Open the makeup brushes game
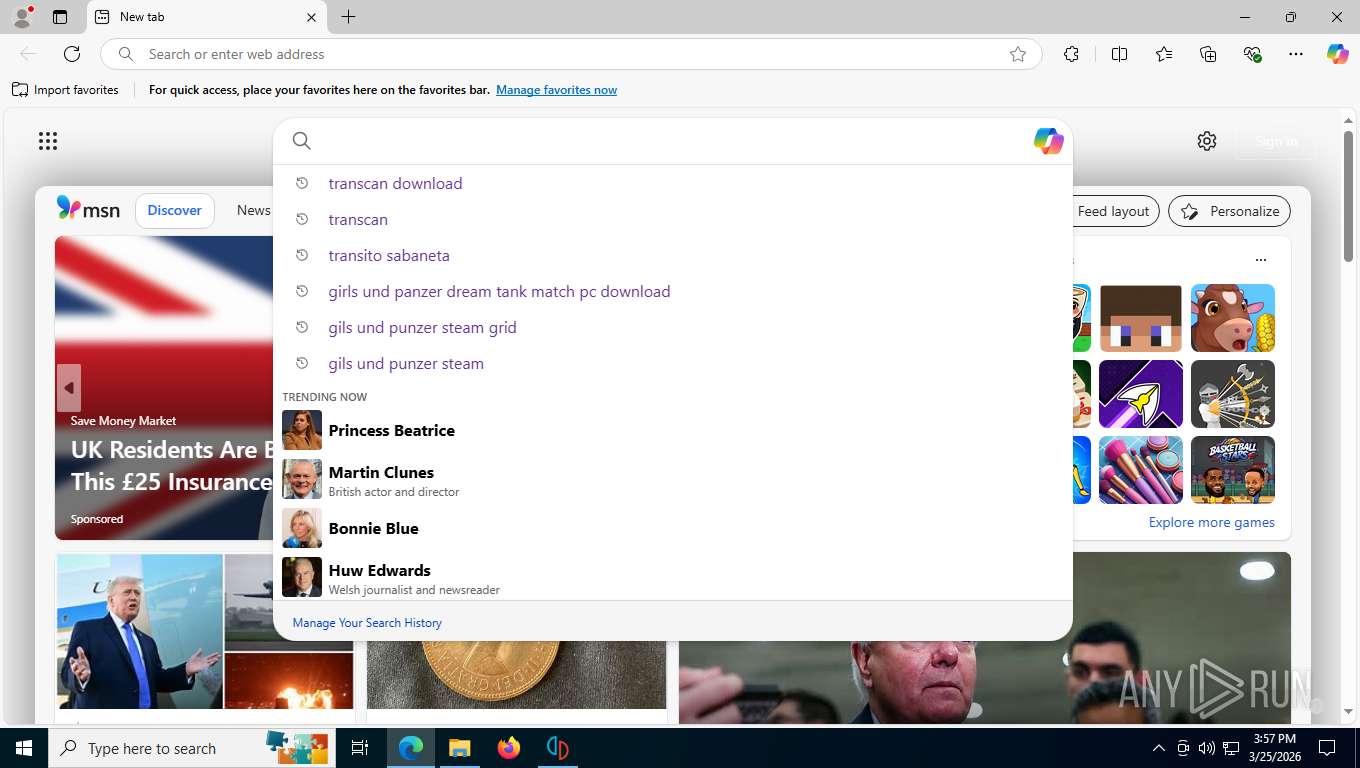The width and height of the screenshot is (1360, 768). pyautogui.click(x=1141, y=470)
